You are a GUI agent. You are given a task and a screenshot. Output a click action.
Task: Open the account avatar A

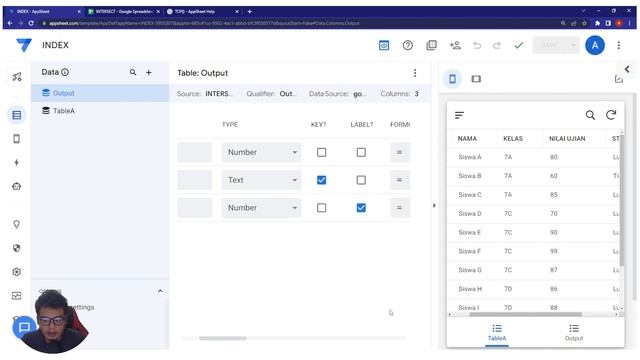pyautogui.click(x=595, y=45)
